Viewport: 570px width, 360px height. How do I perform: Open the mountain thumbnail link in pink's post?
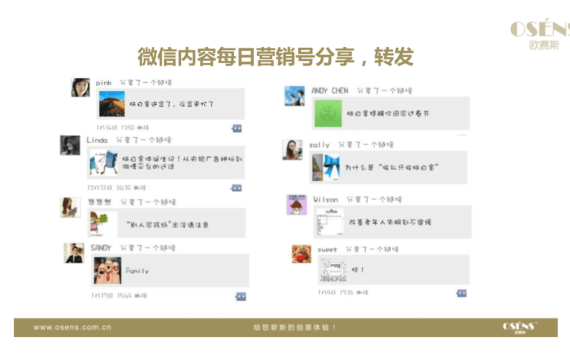(x=112, y=104)
